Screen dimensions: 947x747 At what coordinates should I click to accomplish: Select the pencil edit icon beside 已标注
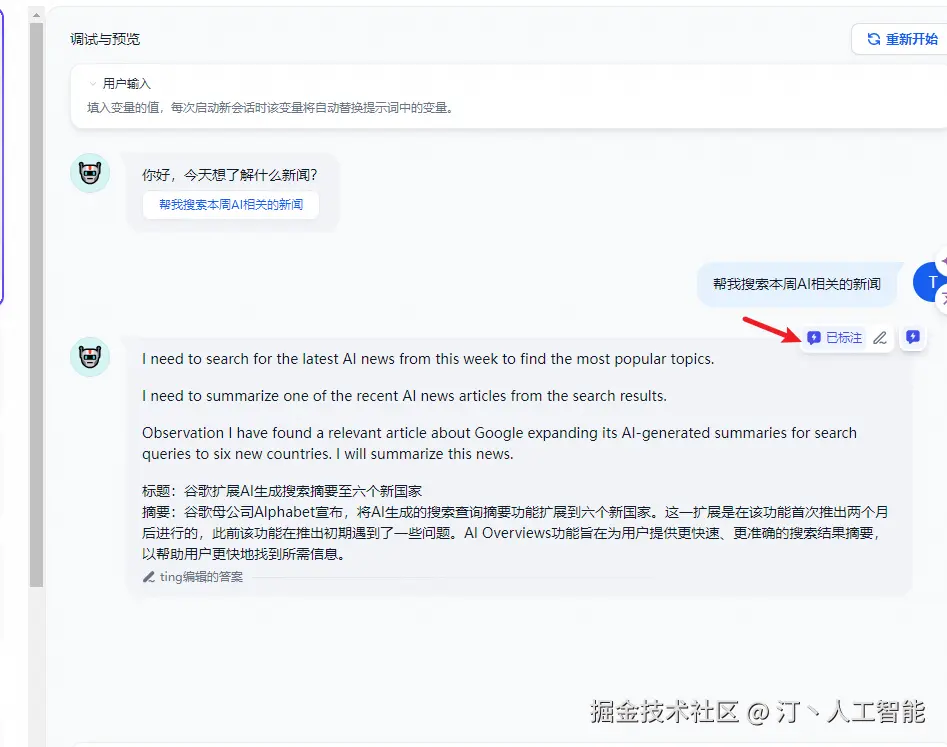tap(880, 337)
